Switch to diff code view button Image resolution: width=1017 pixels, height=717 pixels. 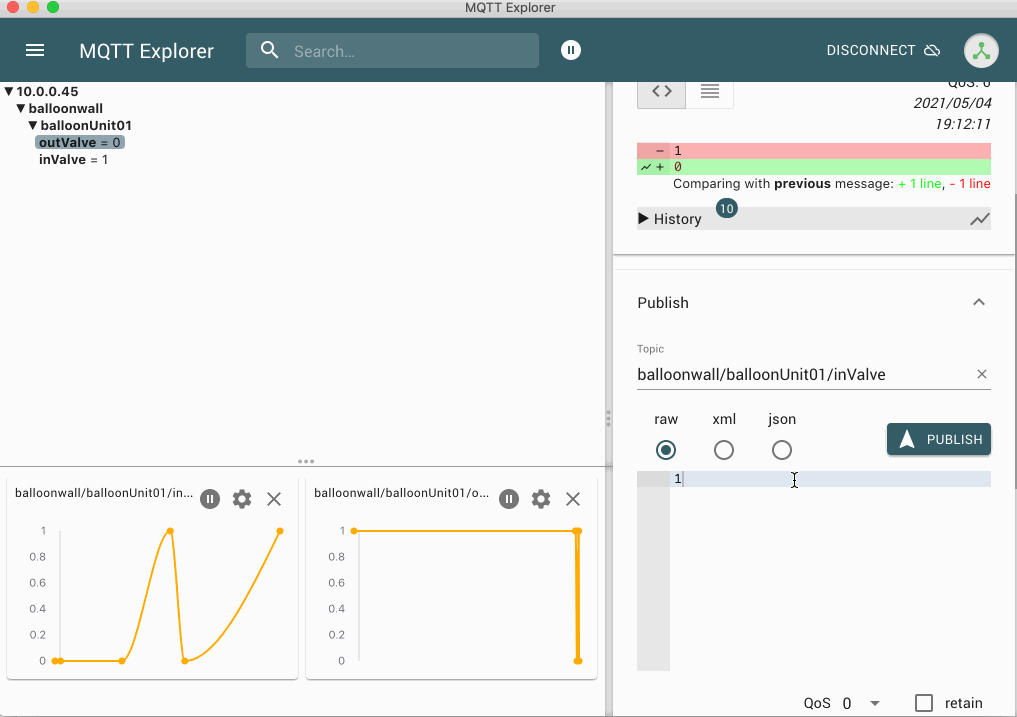coord(662,91)
